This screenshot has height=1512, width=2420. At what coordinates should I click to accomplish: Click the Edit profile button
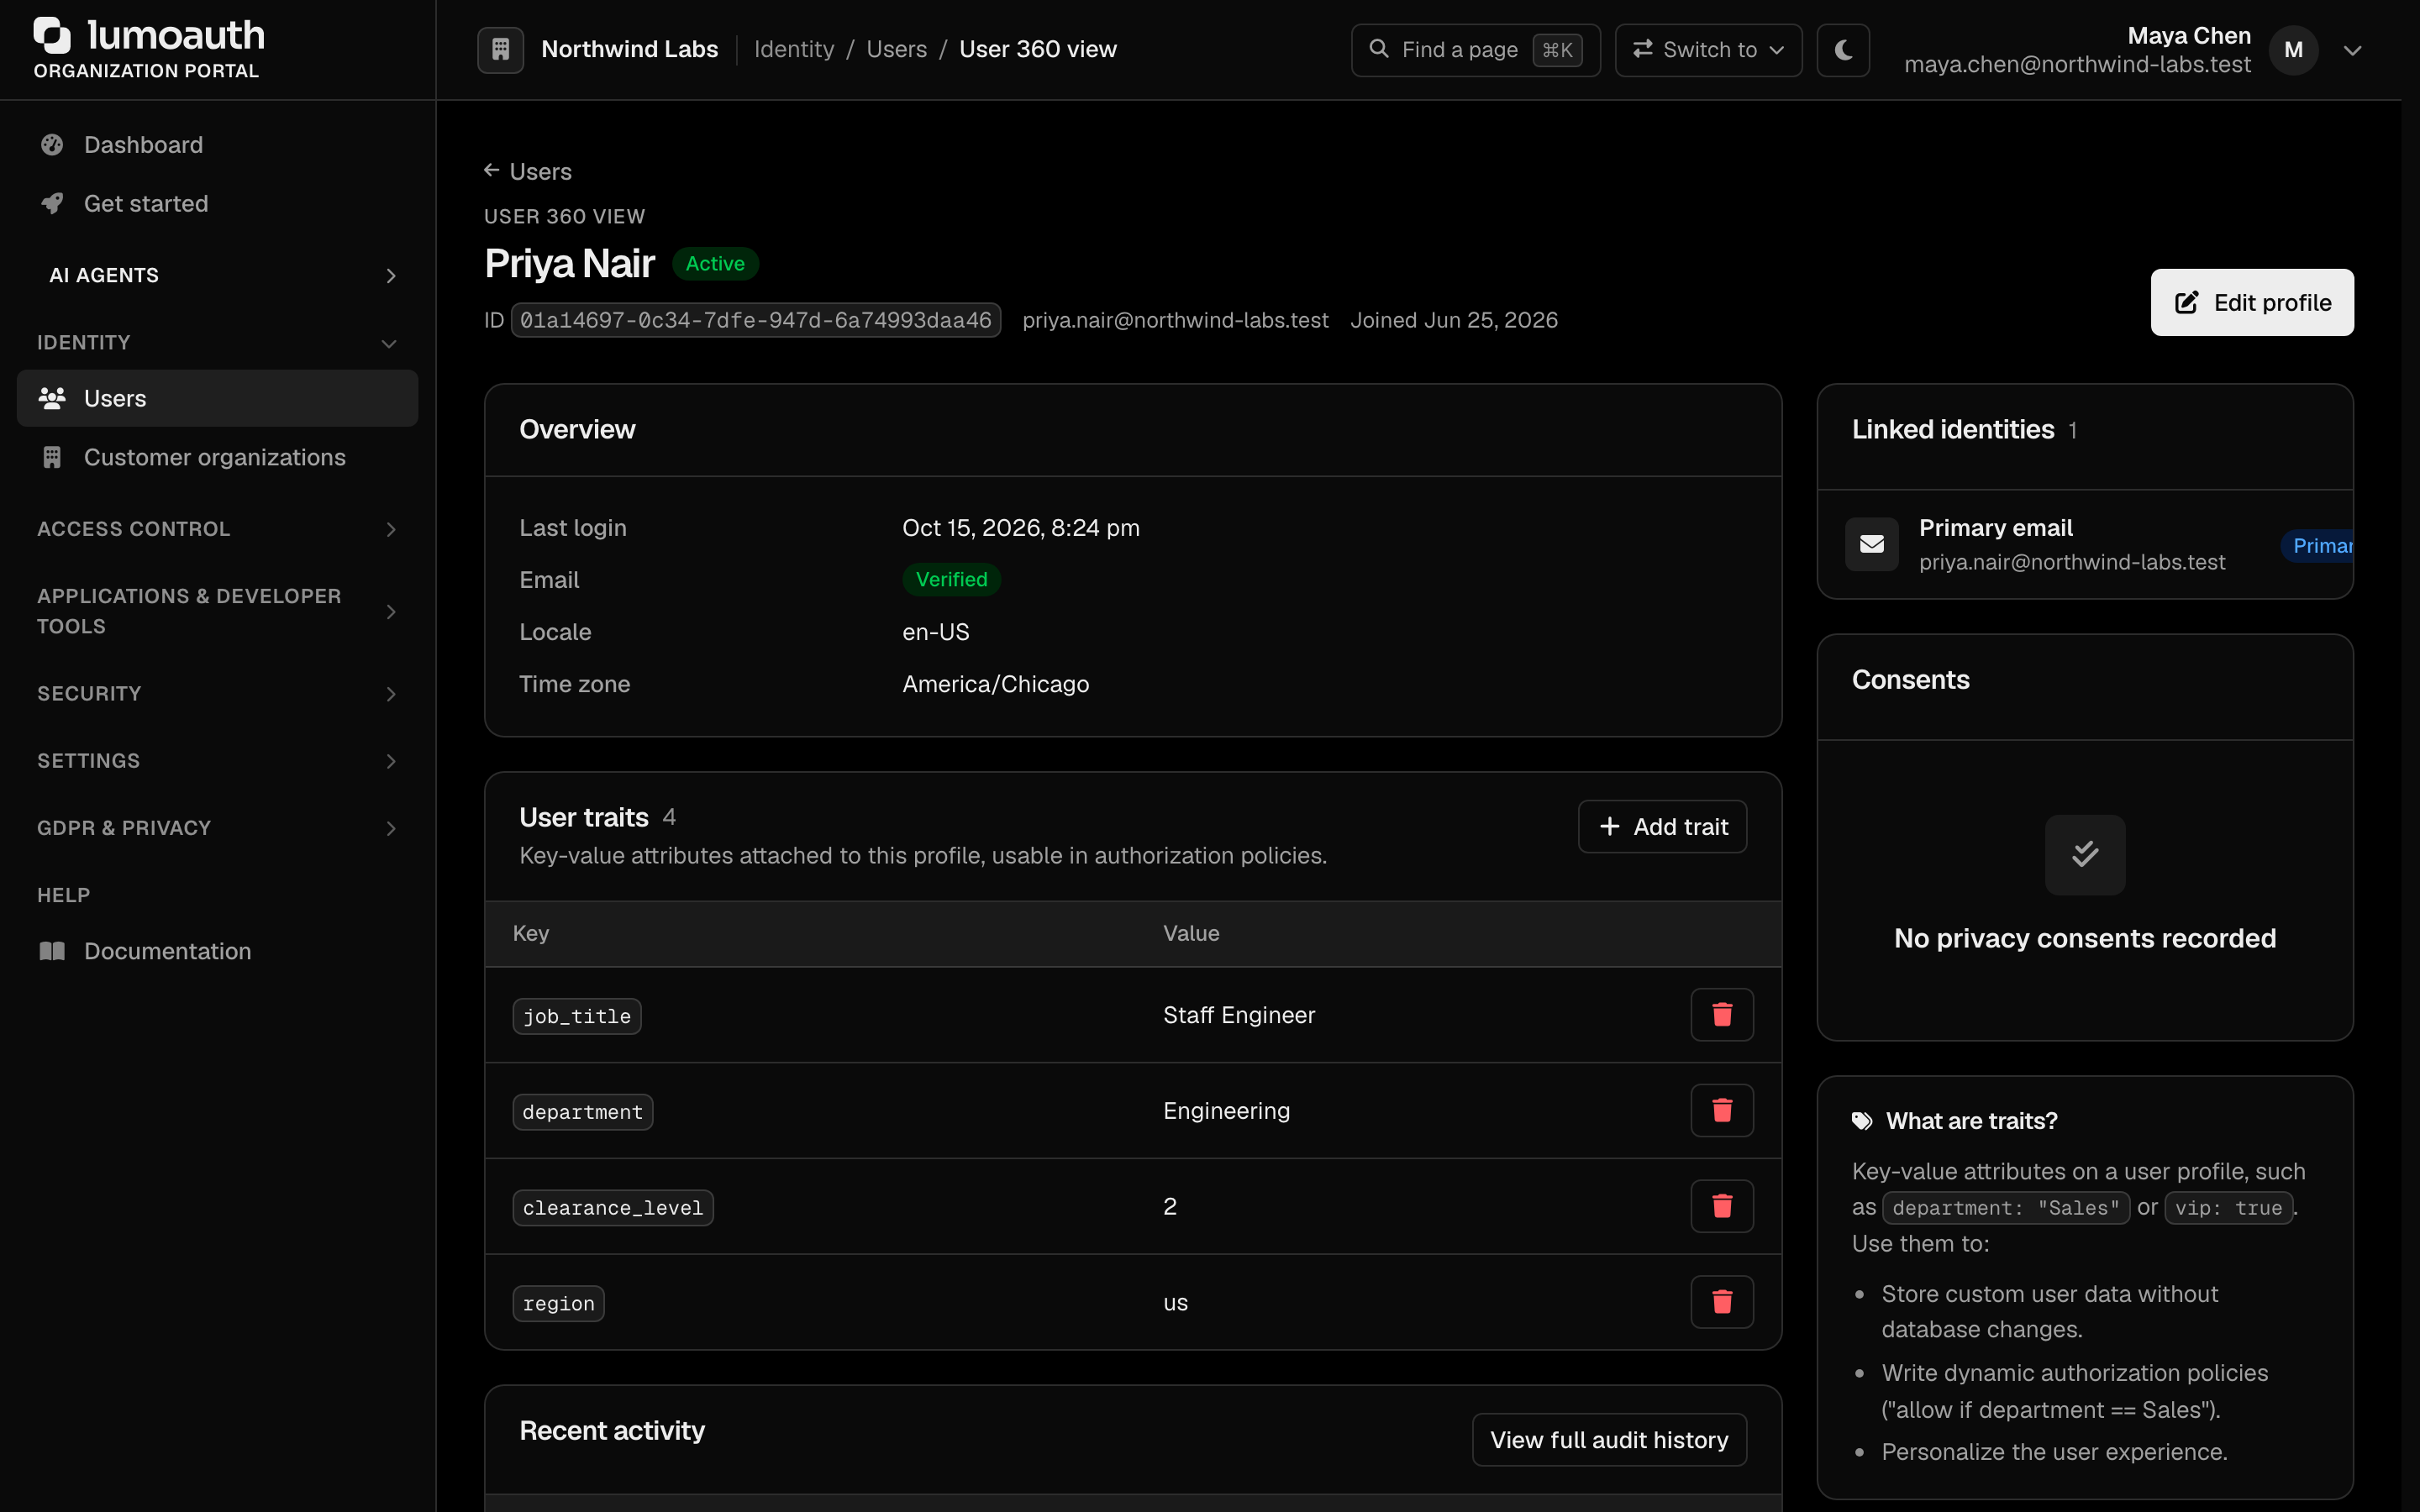(2252, 302)
